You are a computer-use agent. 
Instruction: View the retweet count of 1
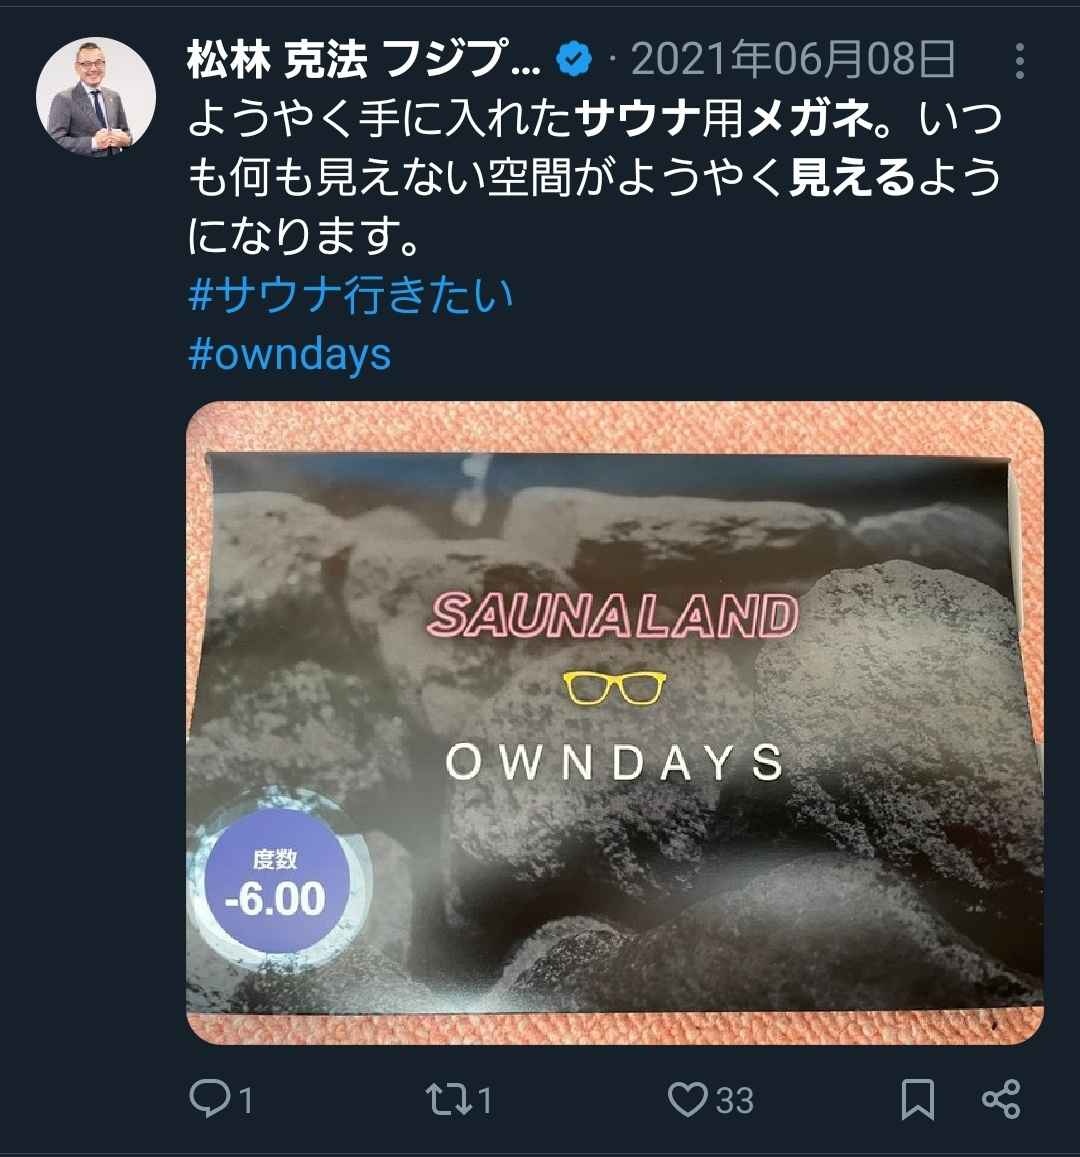[485, 1100]
